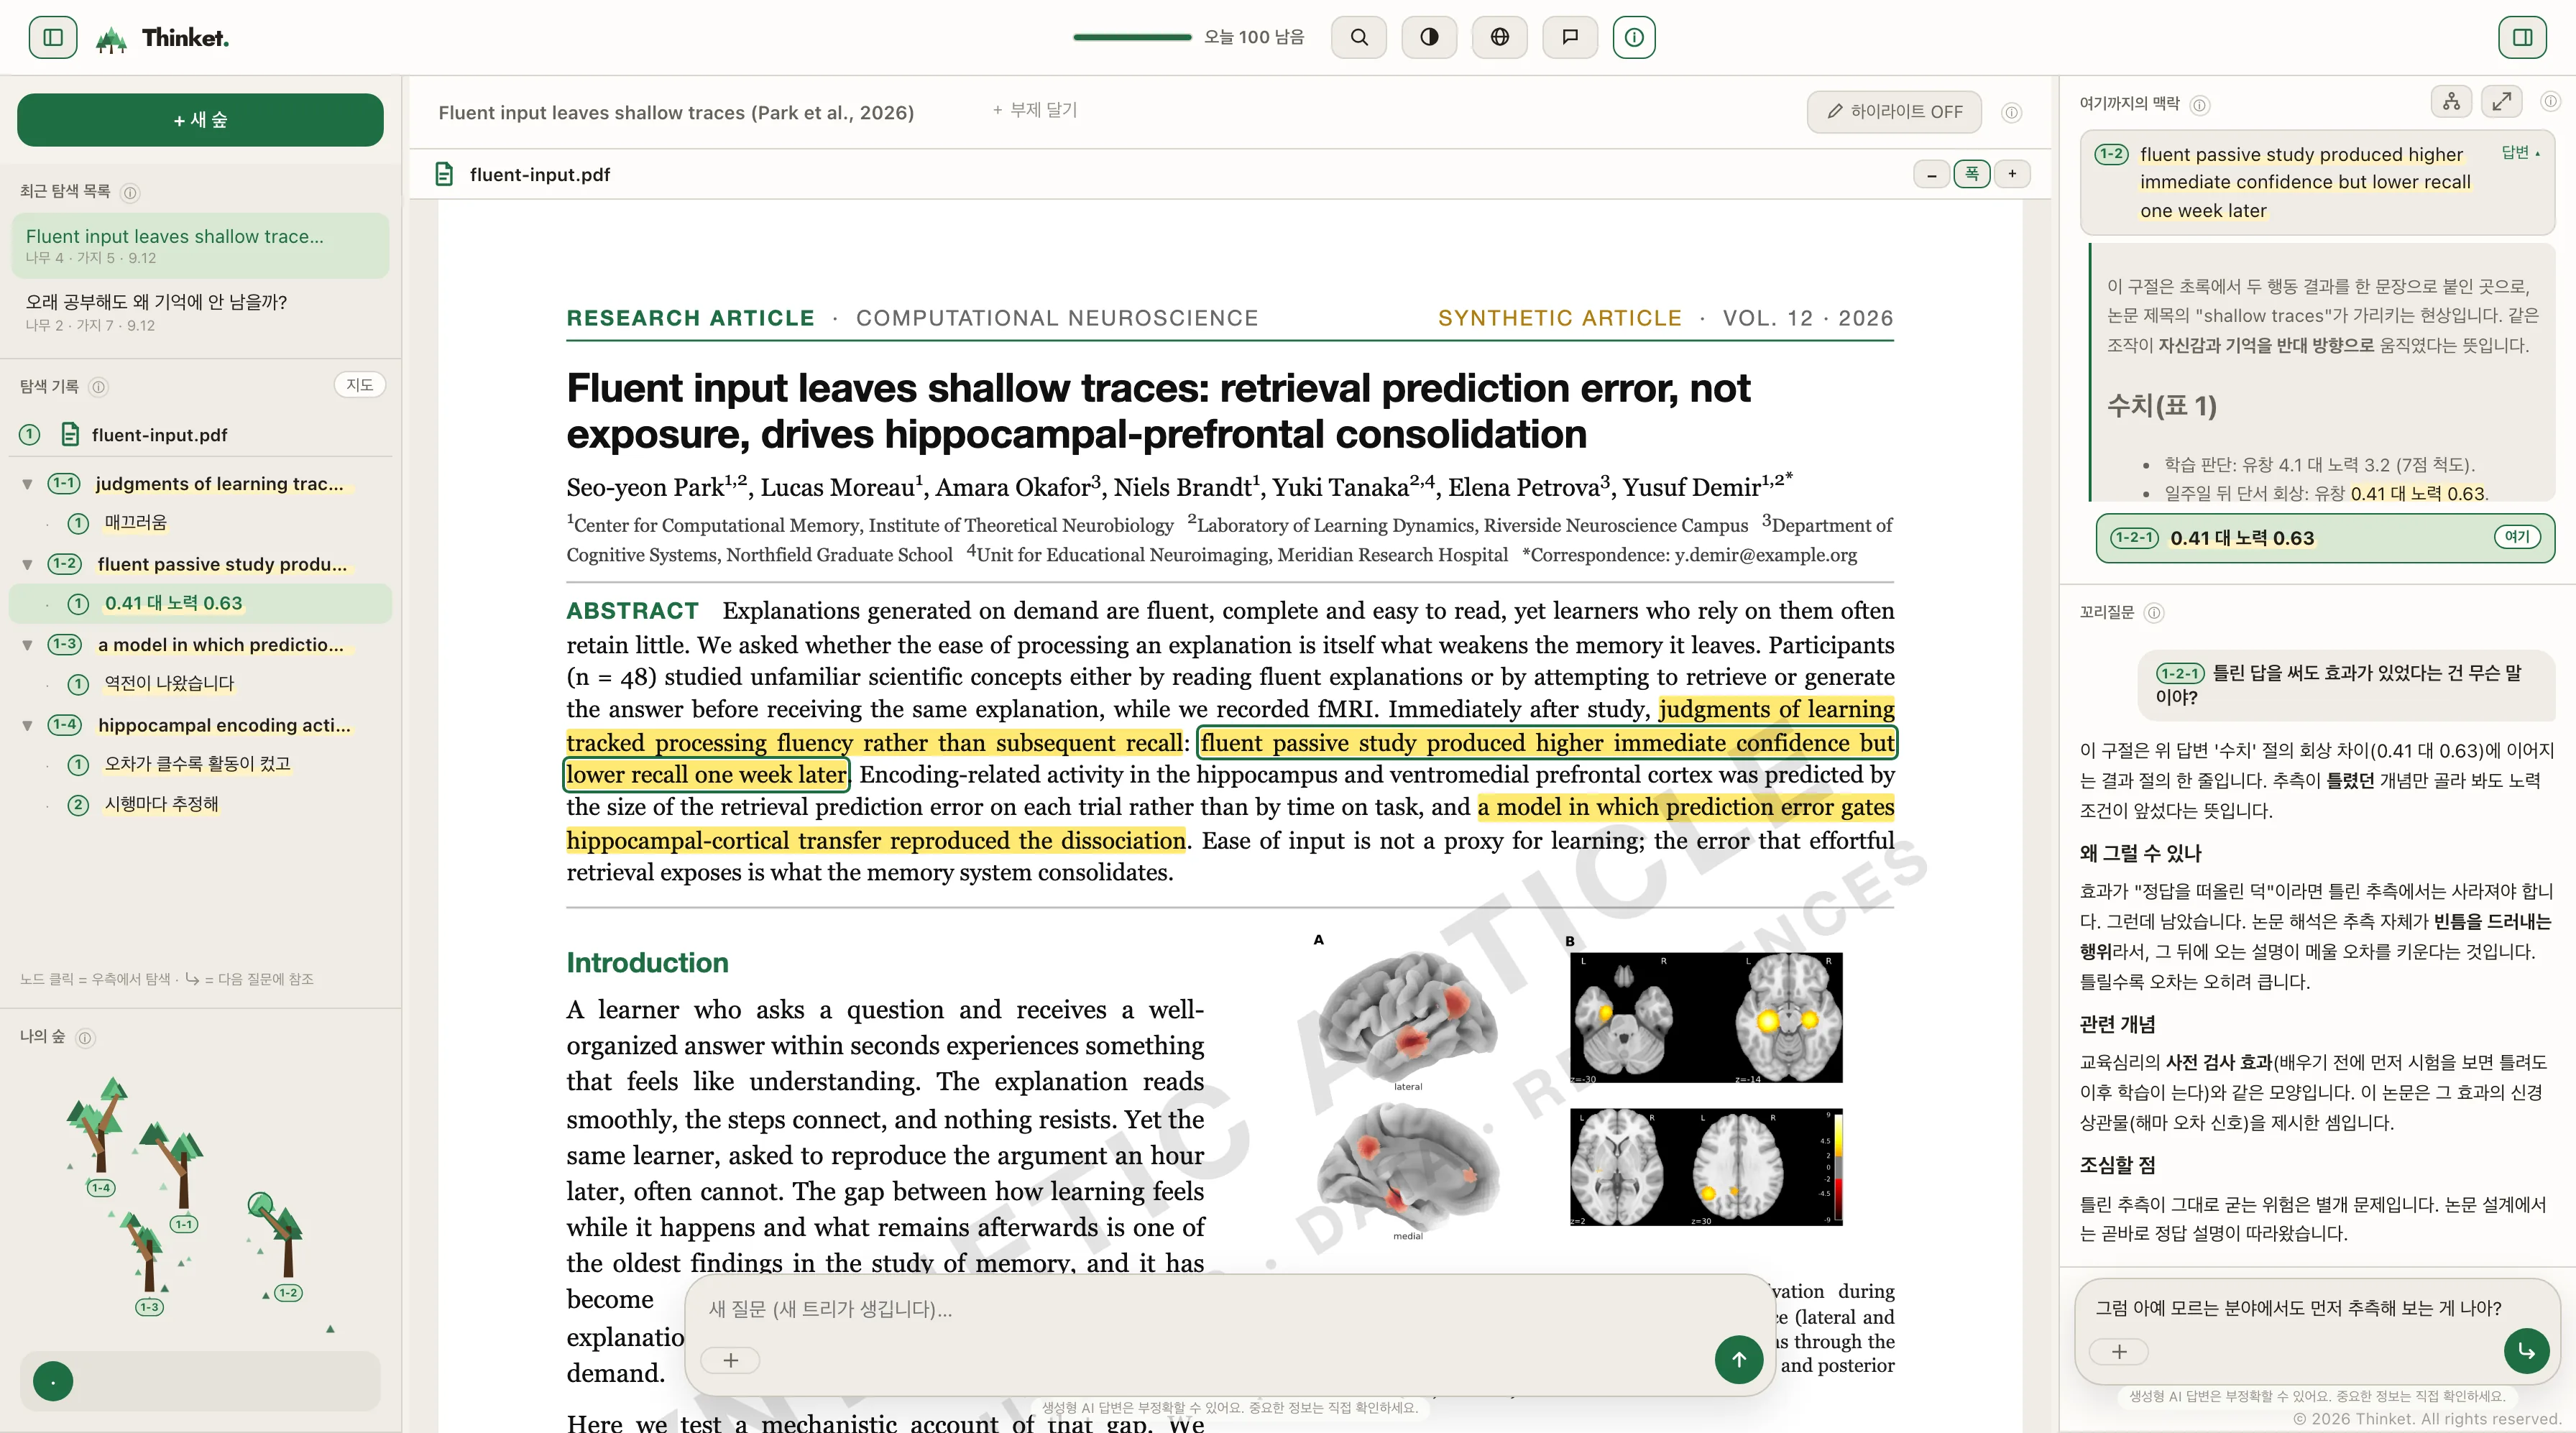Image resolution: width=2576 pixels, height=1433 pixels.
Task: Select the 역전이 나왔습니다 node
Action: click(169, 683)
